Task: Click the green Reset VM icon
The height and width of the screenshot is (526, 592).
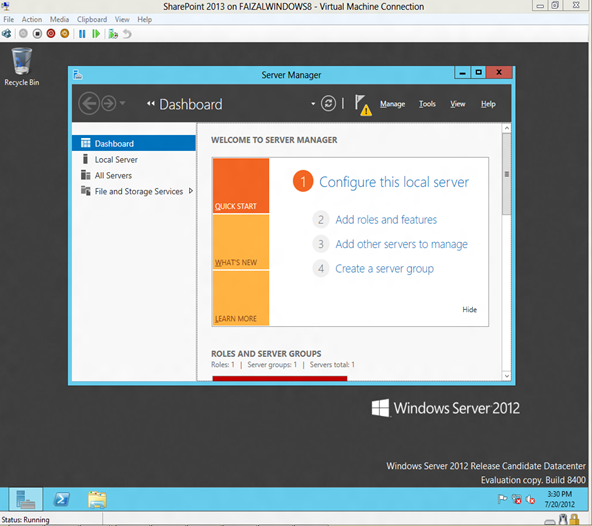Action: [96, 34]
